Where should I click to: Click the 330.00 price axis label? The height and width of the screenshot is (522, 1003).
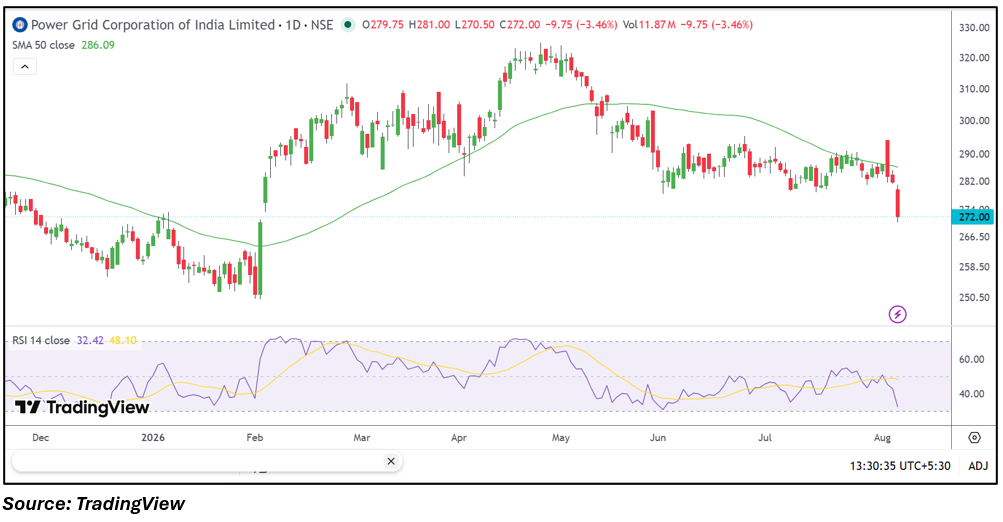tap(974, 28)
